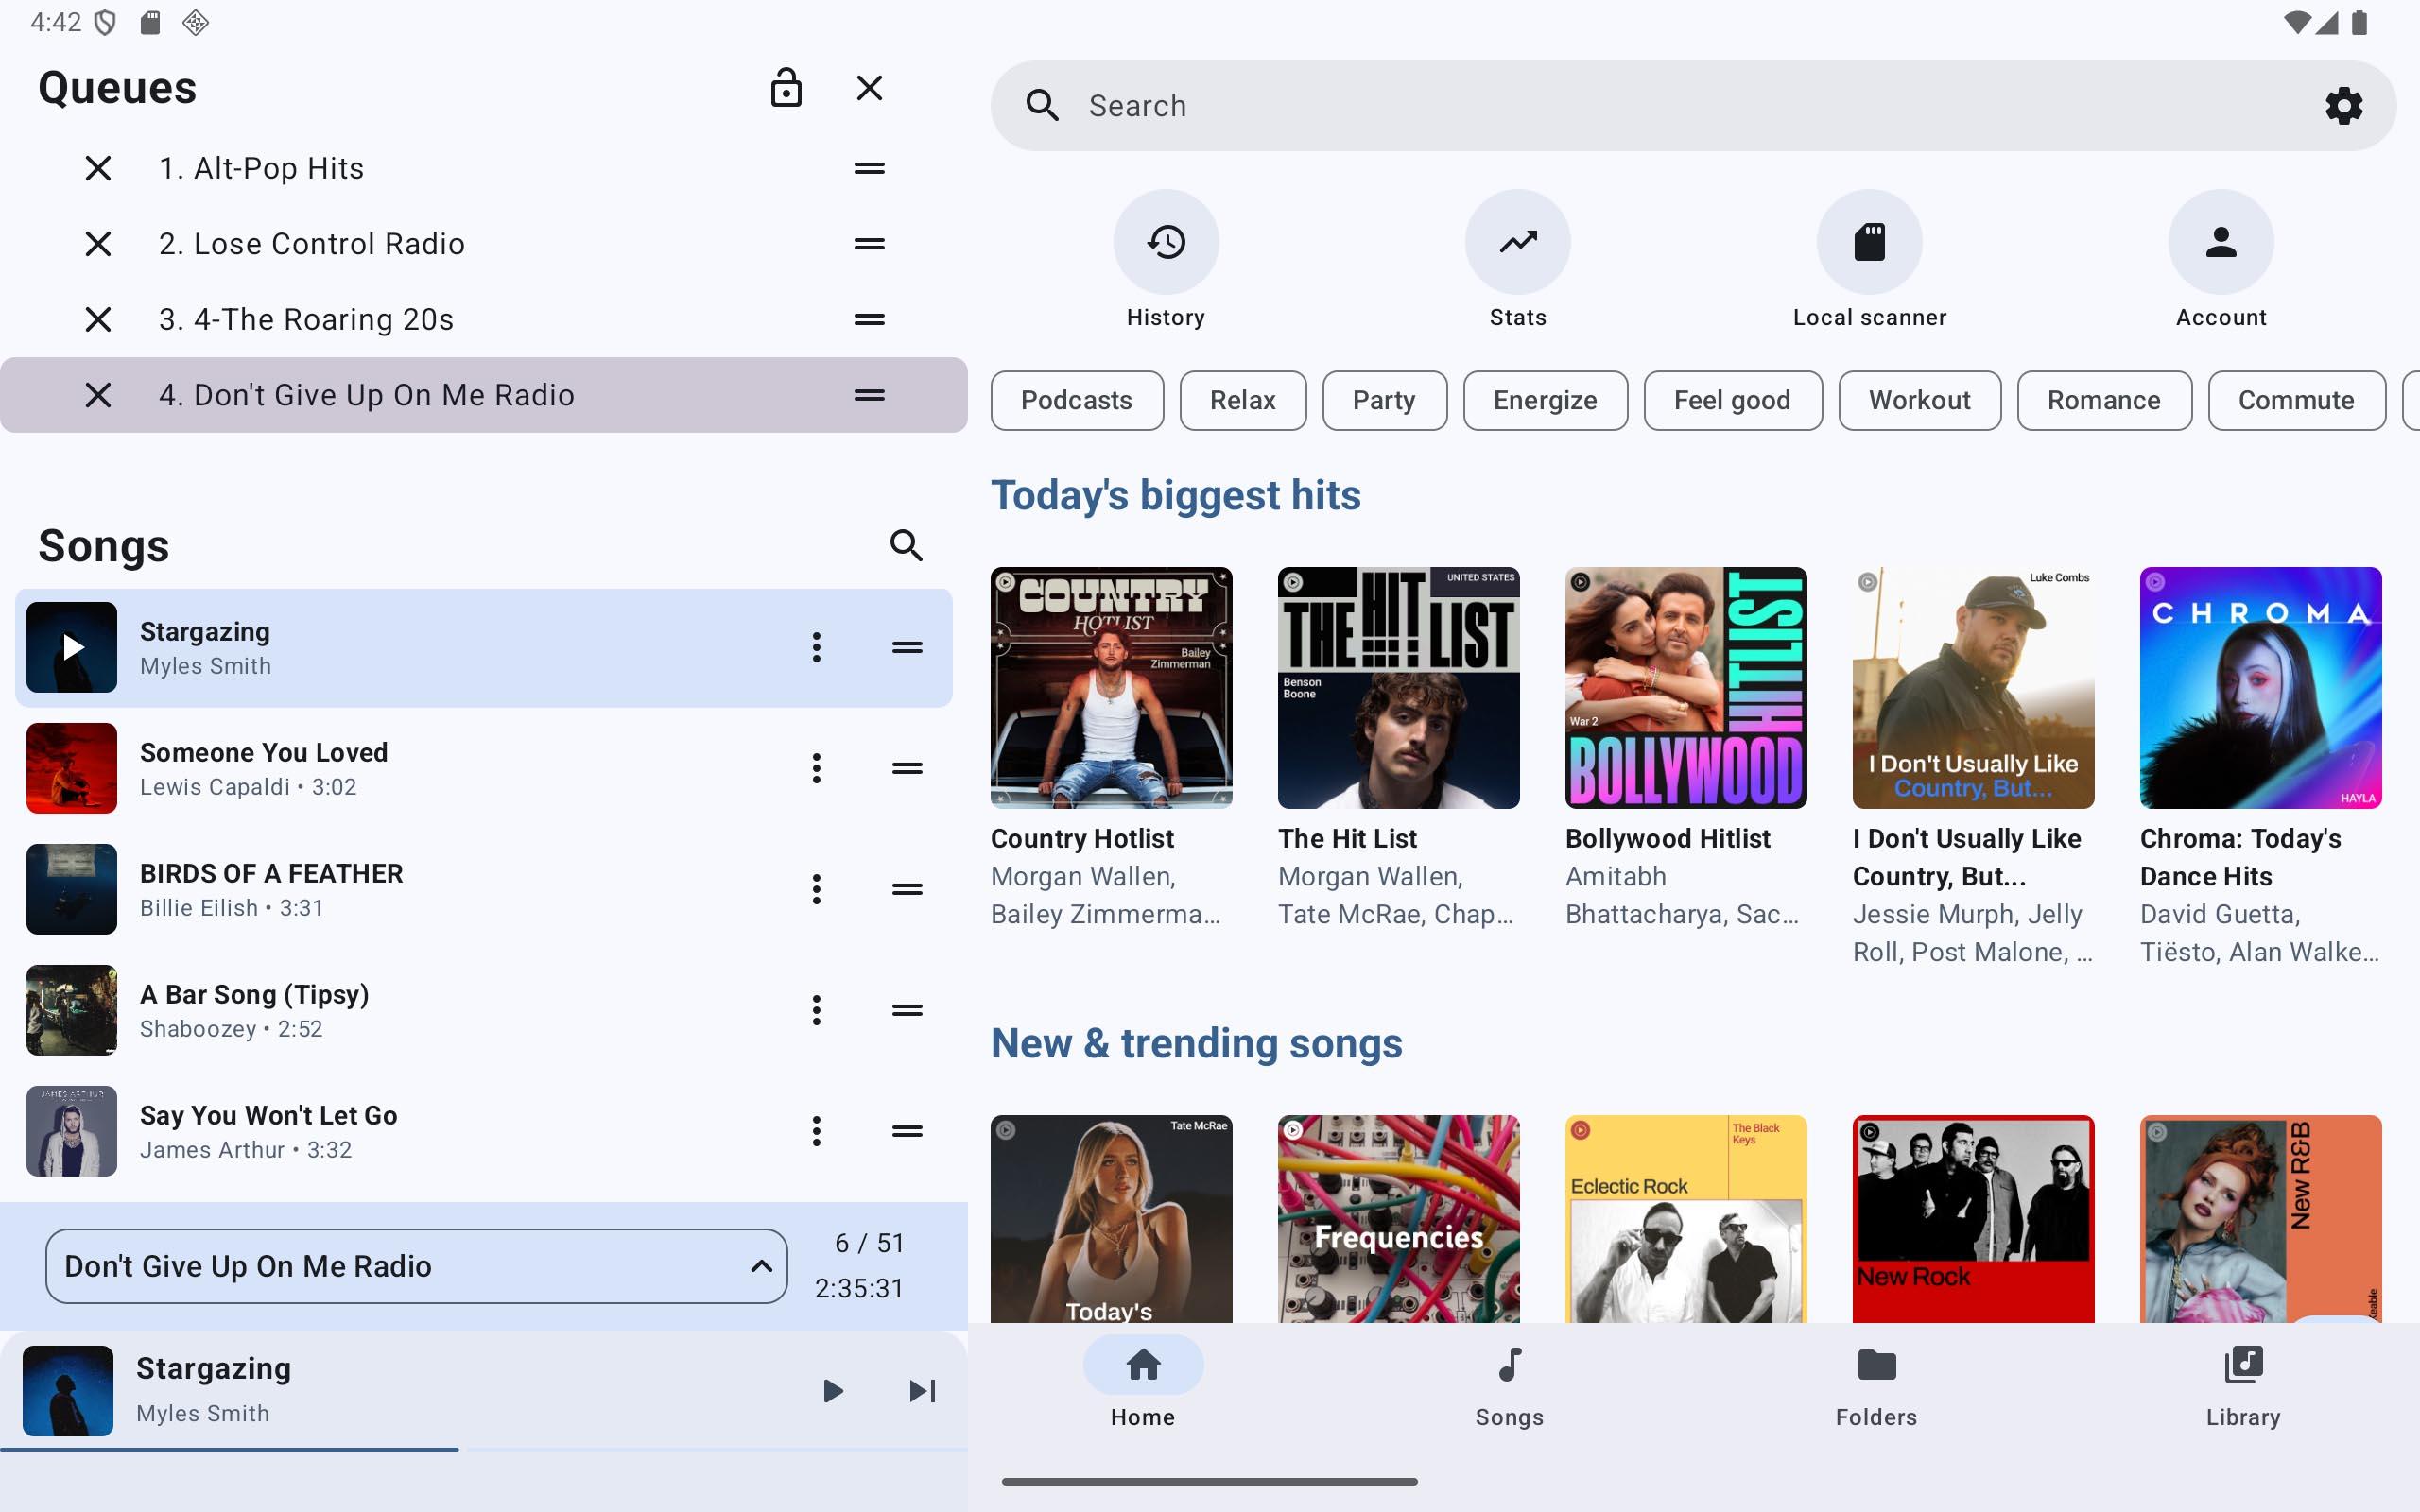This screenshot has width=2420, height=1512.
Task: Open the Account page
Action: click(x=2220, y=242)
